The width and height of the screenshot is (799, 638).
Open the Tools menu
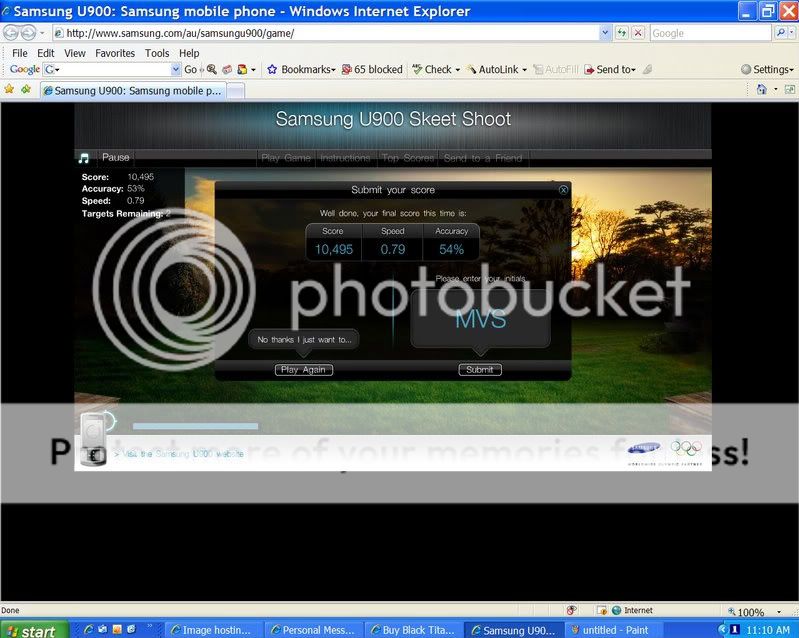157,53
